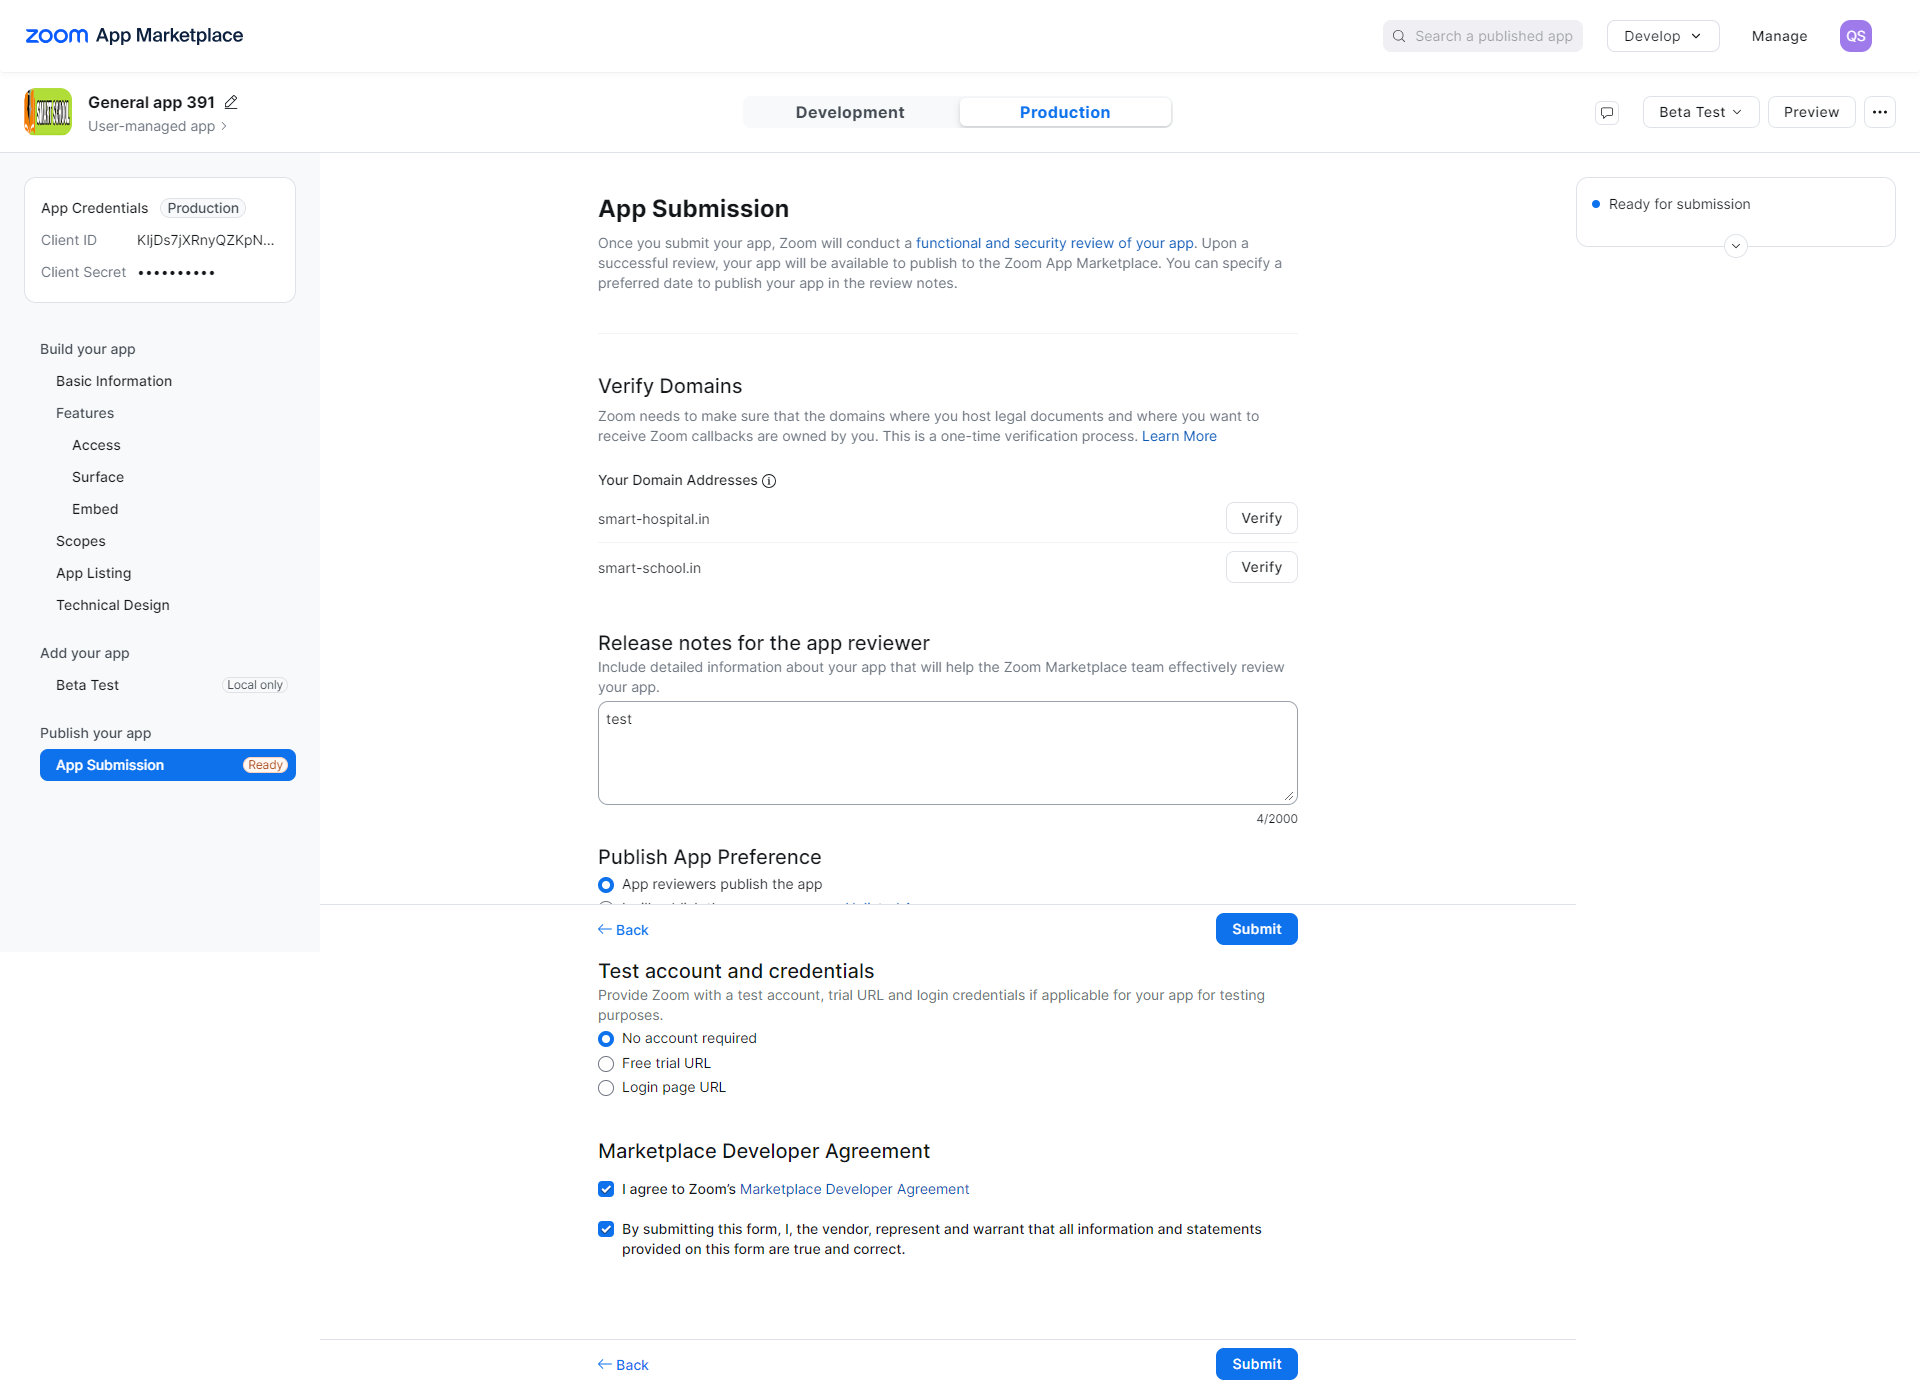Click the Zoom App Marketplace logo
The width and height of the screenshot is (1920, 1389).
coord(134,36)
